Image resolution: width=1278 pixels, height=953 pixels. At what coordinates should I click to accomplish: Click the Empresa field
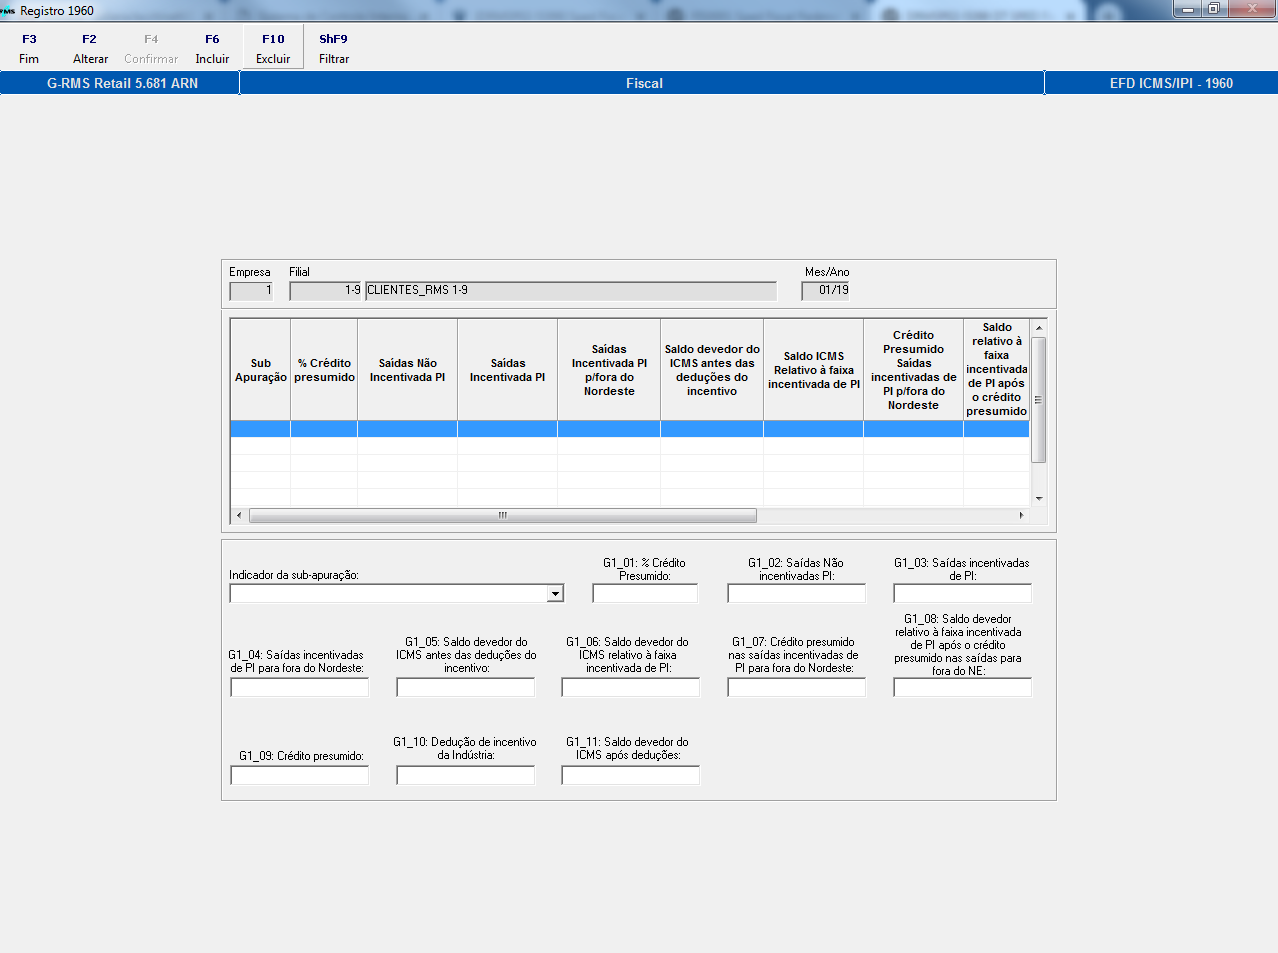tap(251, 291)
